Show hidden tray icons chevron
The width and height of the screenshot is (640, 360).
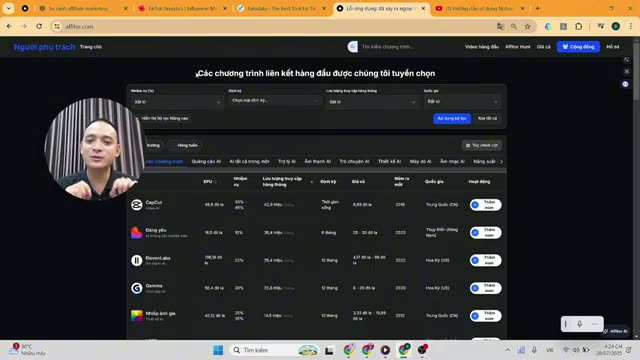(507, 350)
